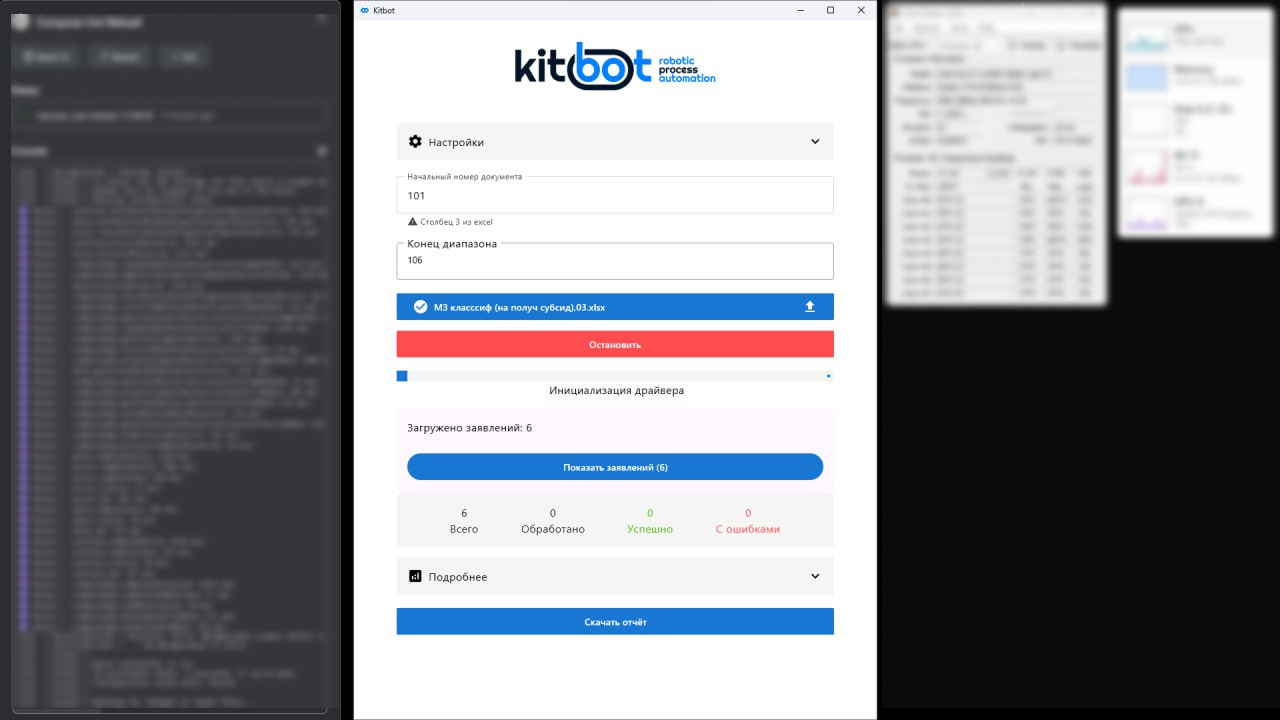Select the text "Загружено заявлений: 6"
Screen dimensions: 1280x720
[x=470, y=428]
